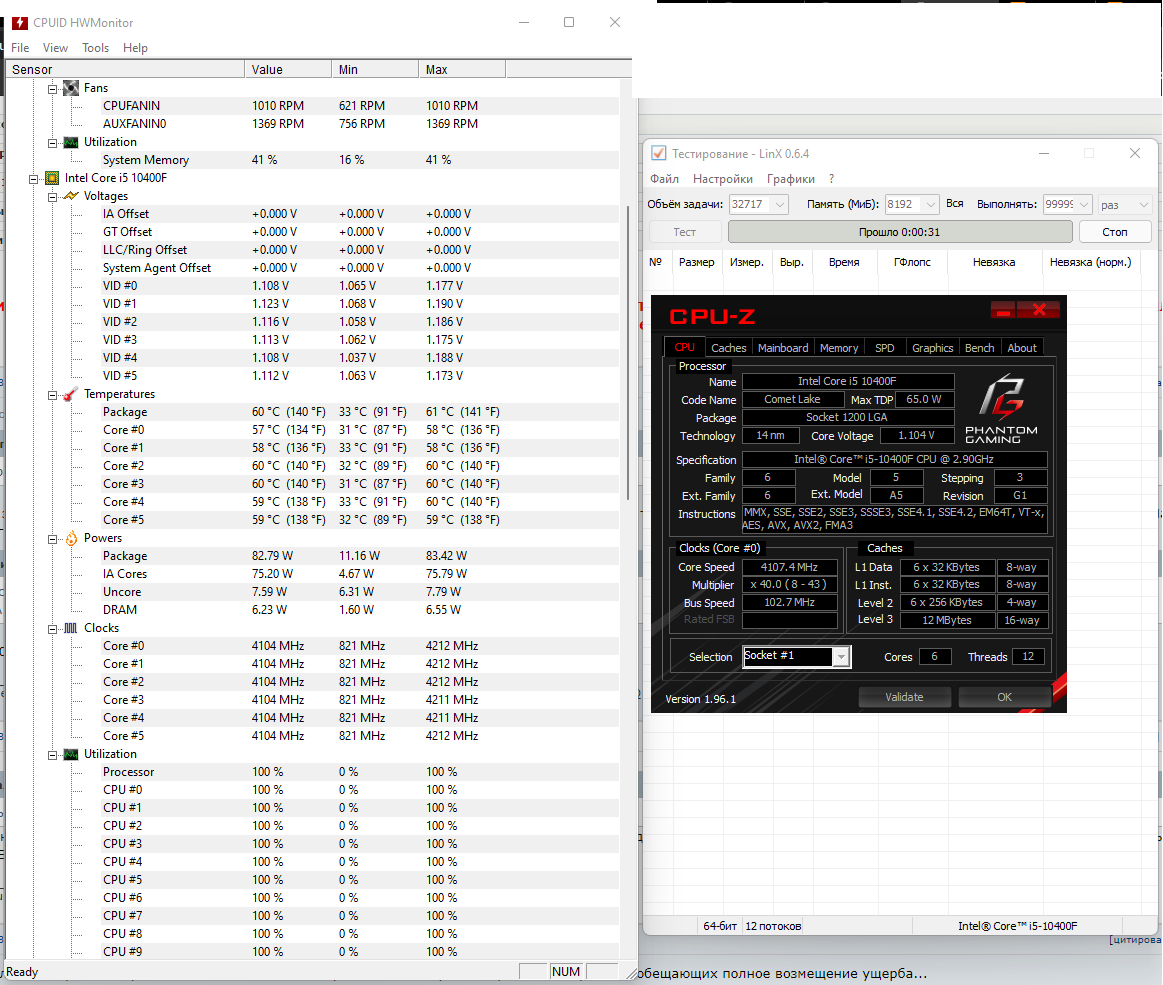Switch to CPU-Z SPD tab
This screenshot has width=1163, height=985.
click(885, 348)
